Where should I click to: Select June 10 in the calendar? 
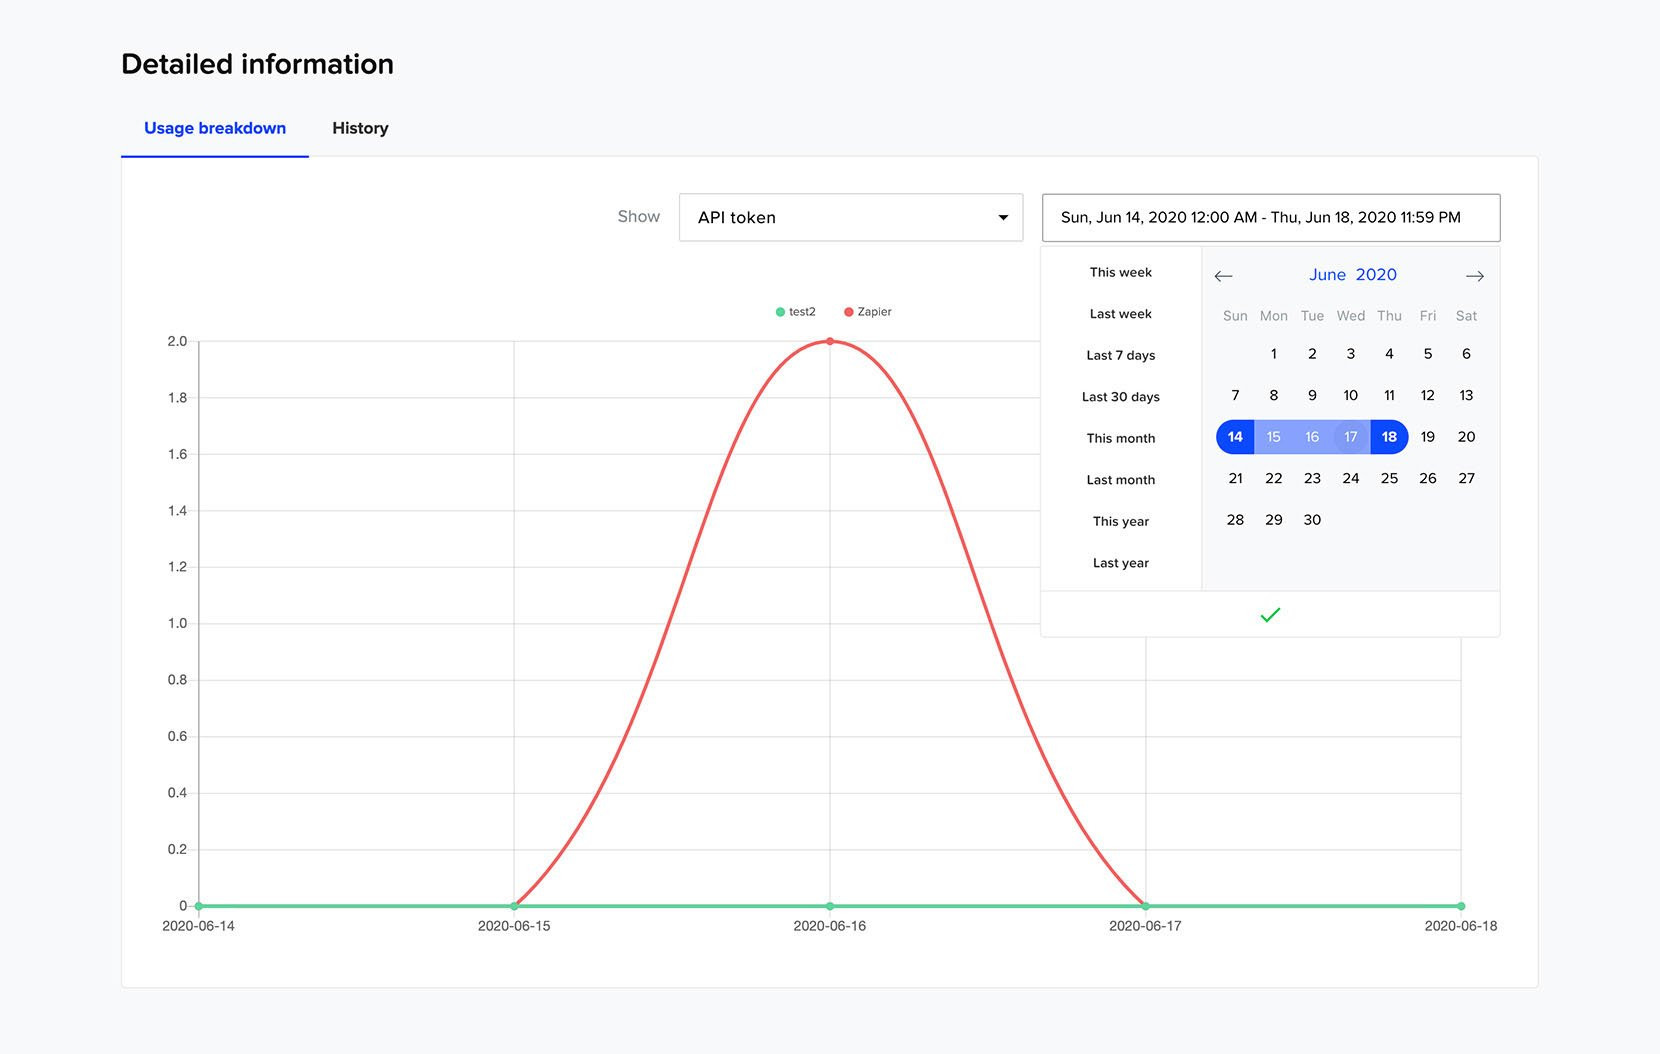coord(1351,395)
